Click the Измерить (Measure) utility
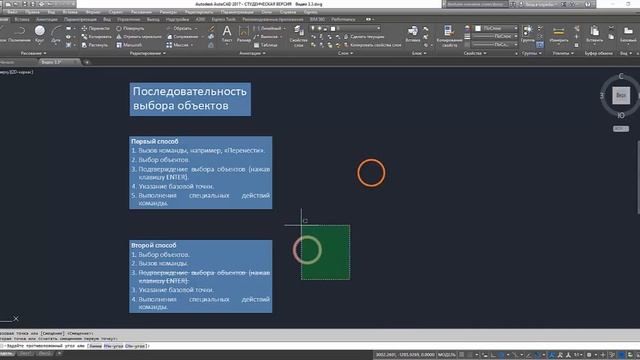640x360 pixels. pyautogui.click(x=559, y=34)
